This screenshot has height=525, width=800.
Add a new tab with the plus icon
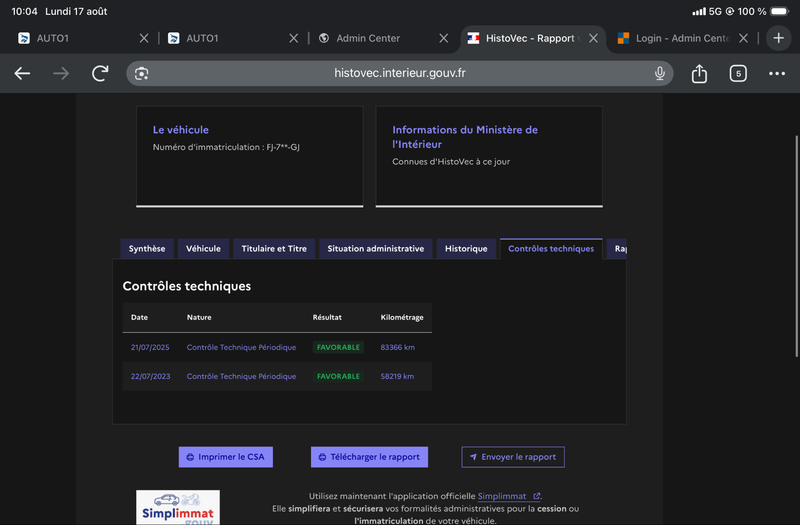(778, 38)
